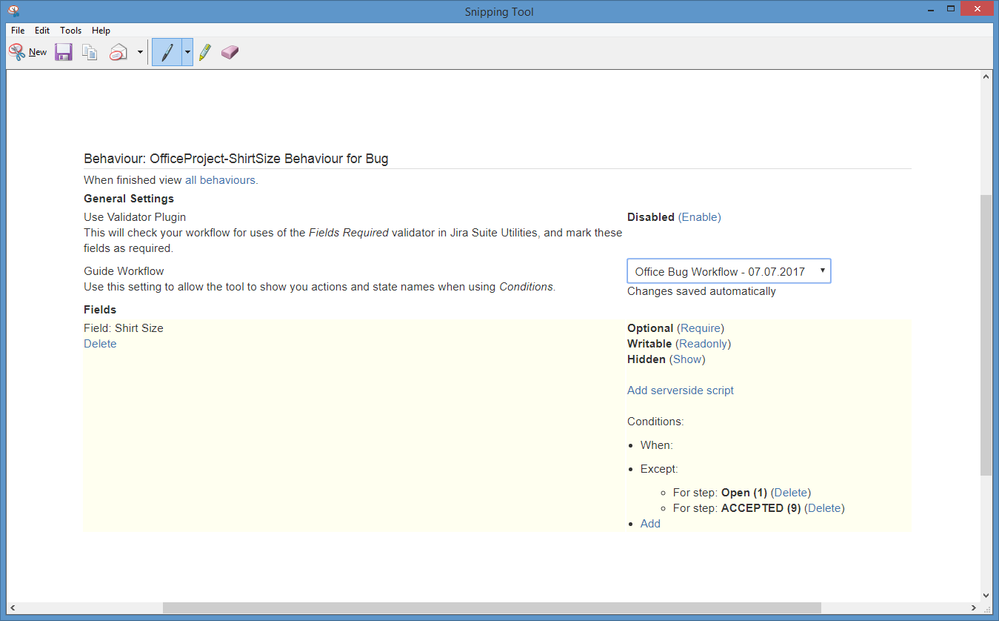Click the scroll left arrow
This screenshot has width=999, height=621.
coord(13,608)
